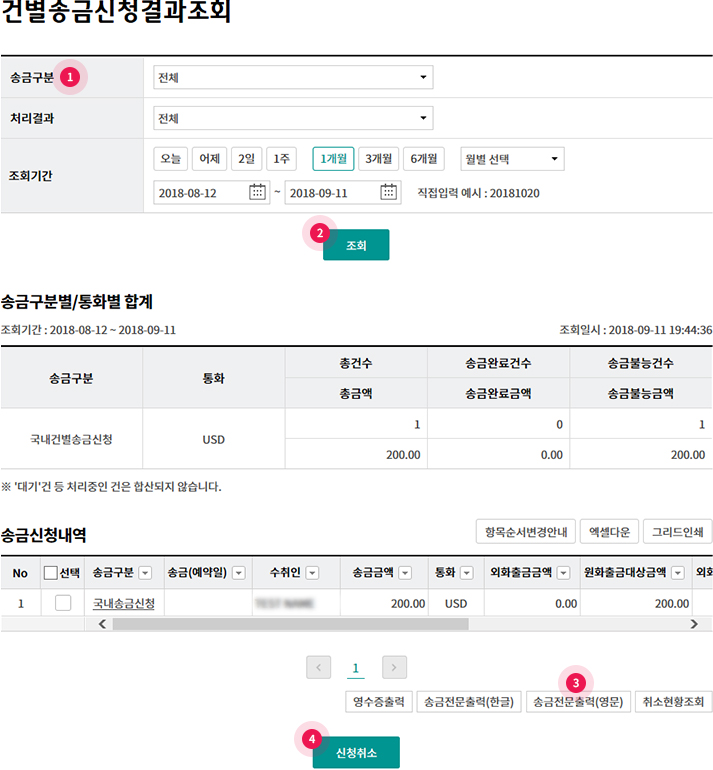713x770 pixels.
Task: Open the start date calendar picker
Action: 257,192
